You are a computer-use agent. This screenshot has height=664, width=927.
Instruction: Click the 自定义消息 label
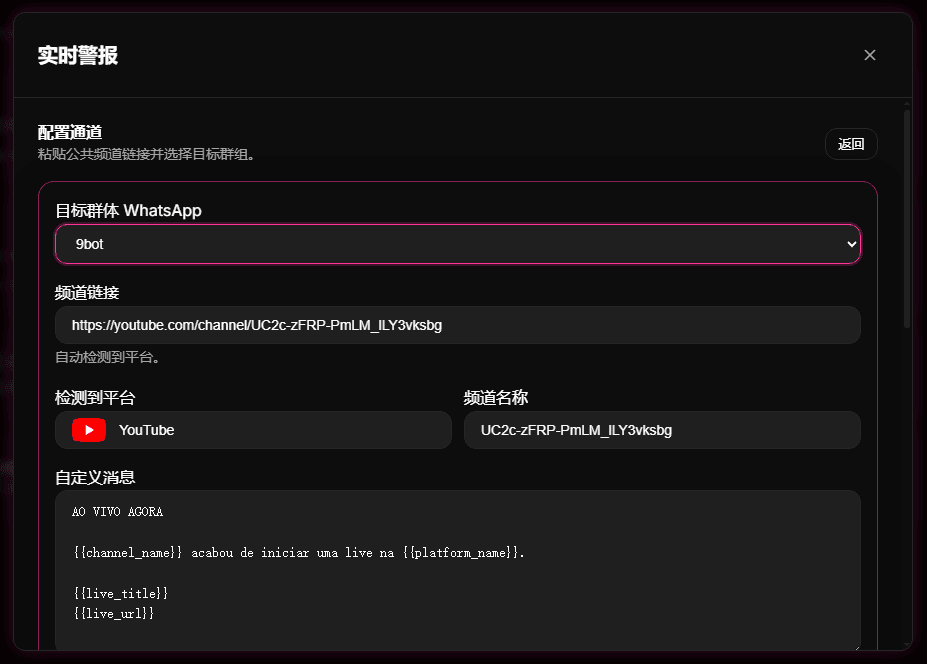tap(95, 477)
